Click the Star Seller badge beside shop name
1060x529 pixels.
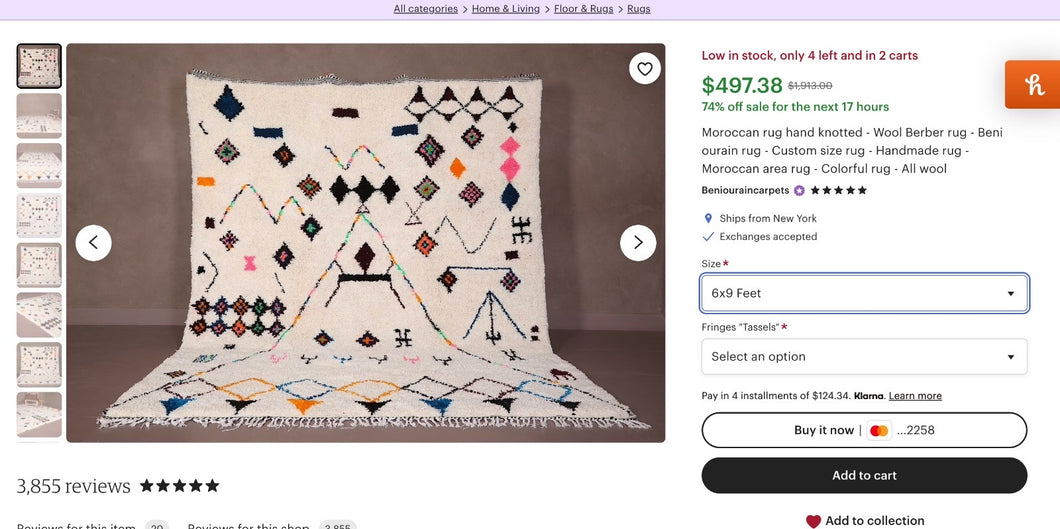[799, 190]
